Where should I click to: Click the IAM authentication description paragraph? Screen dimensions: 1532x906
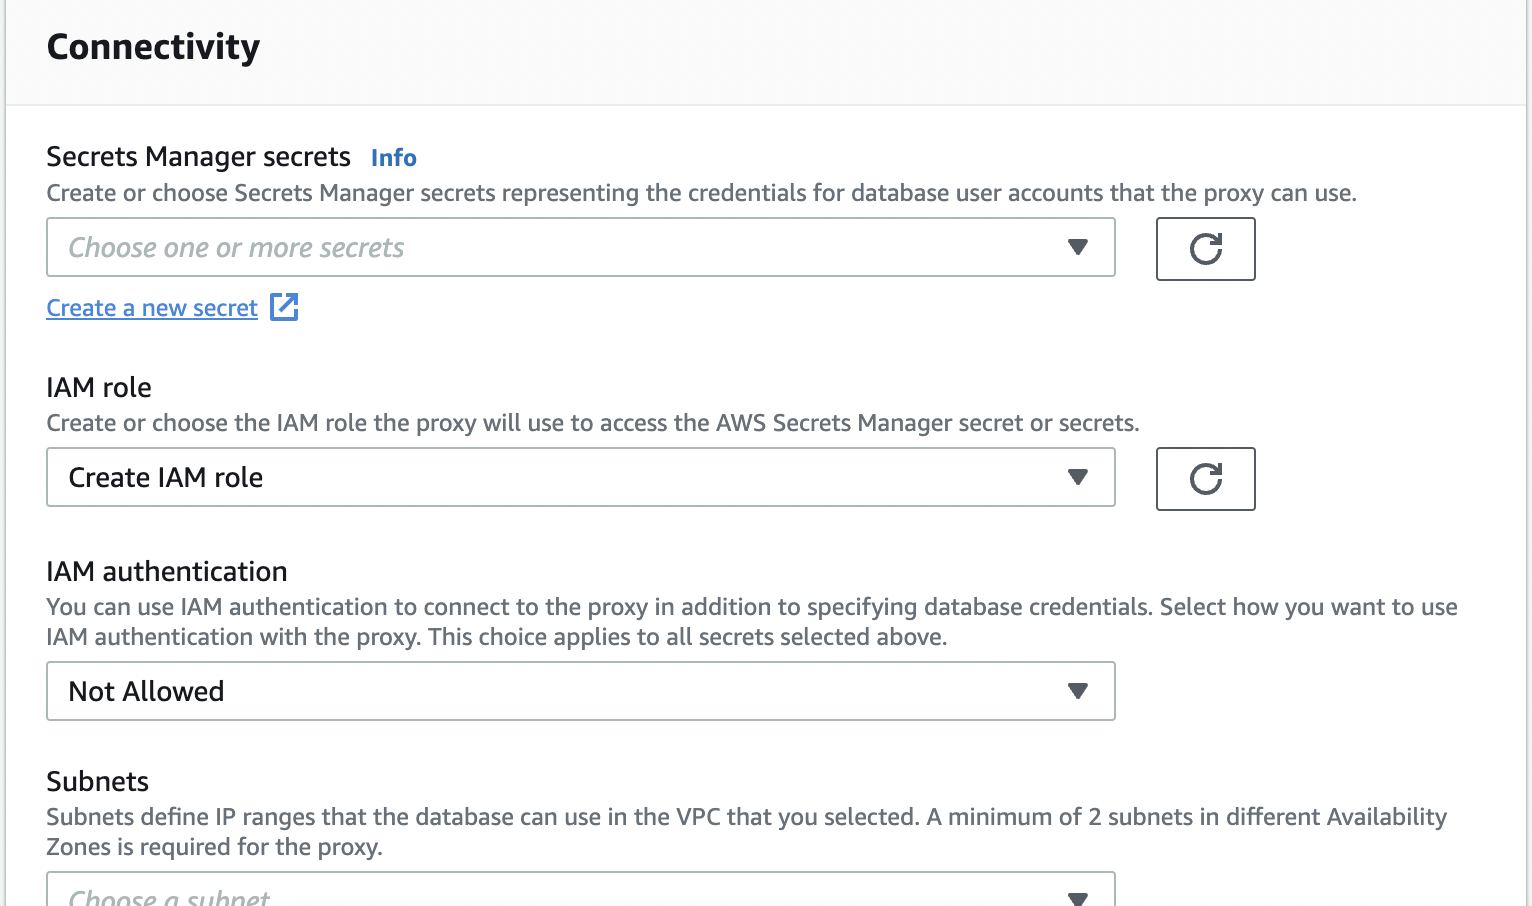[x=750, y=621]
